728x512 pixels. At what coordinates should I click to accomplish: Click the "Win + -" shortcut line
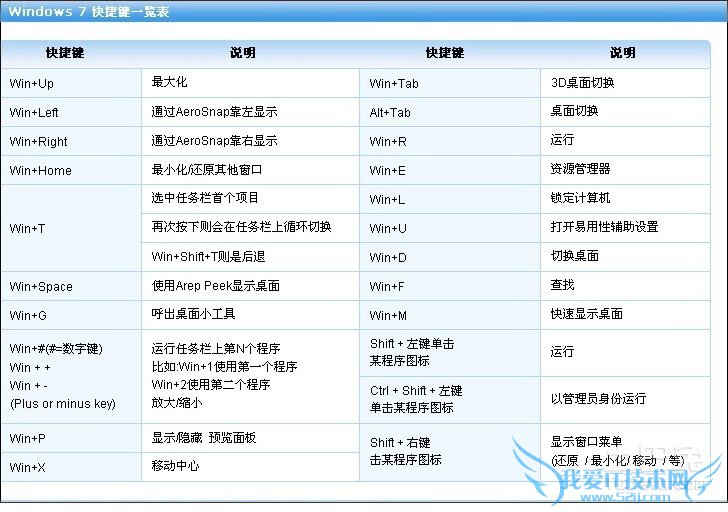[x=28, y=385]
